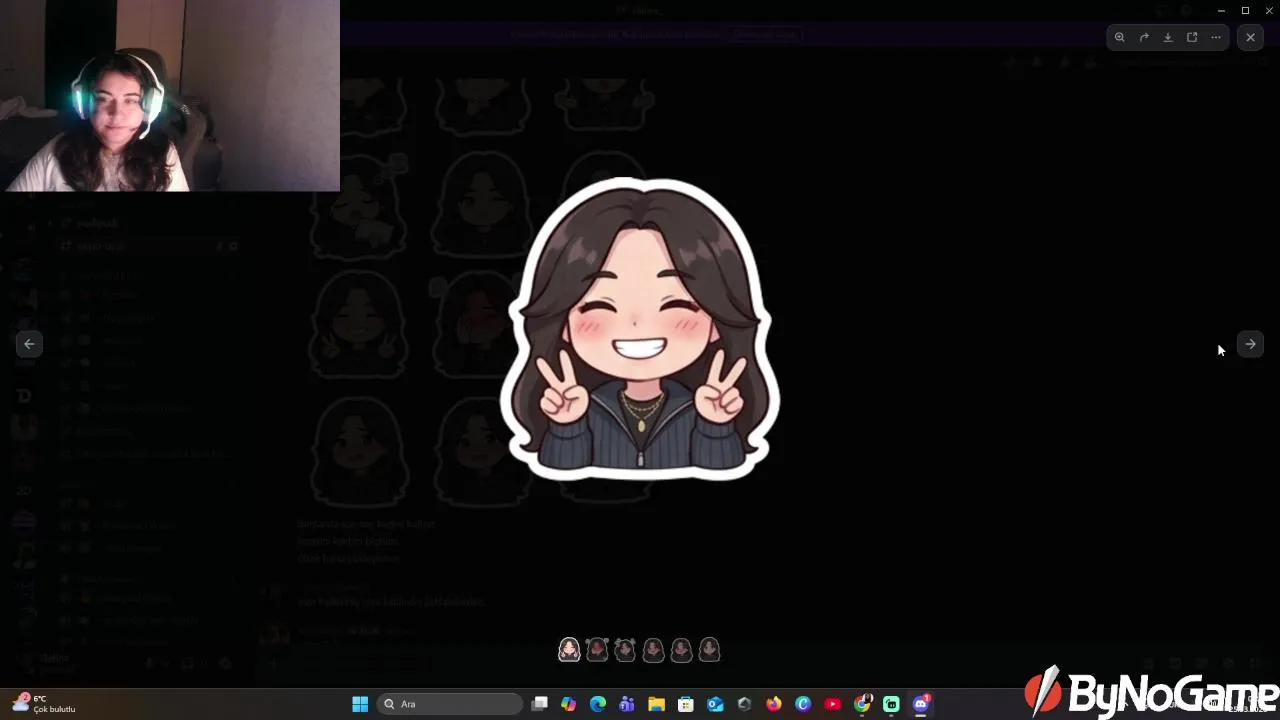1280x720 pixels.
Task: Open Task View from the taskbar
Action: (539, 704)
